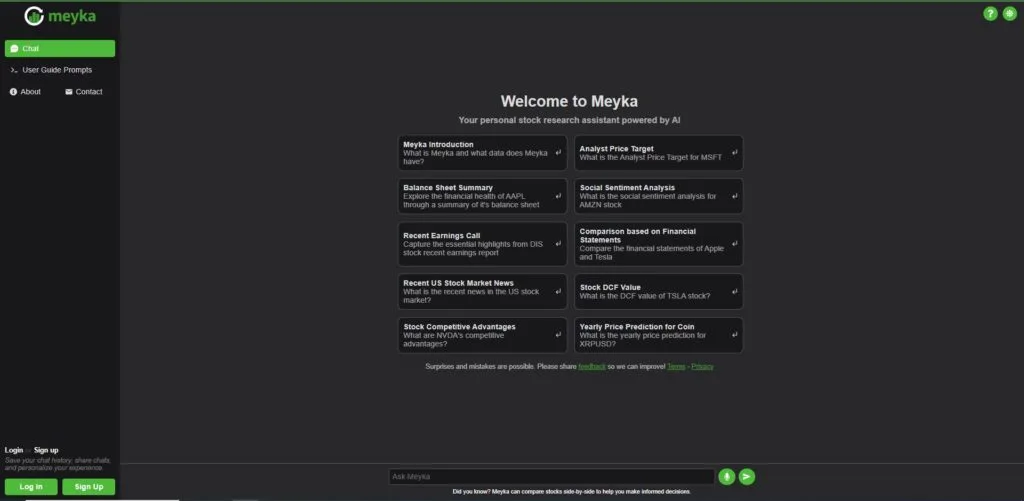Screen dimensions: 1024x501
Task: Click the Login text link in sidebar
Action: point(14,450)
